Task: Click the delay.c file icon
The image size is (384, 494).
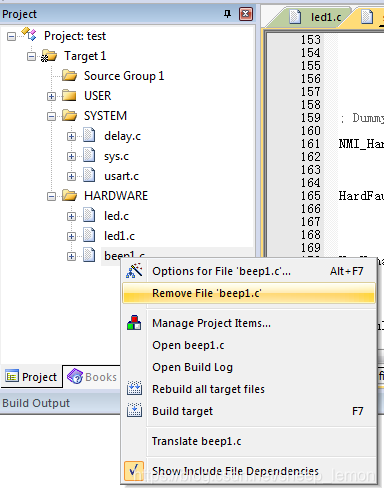Action: 89,136
